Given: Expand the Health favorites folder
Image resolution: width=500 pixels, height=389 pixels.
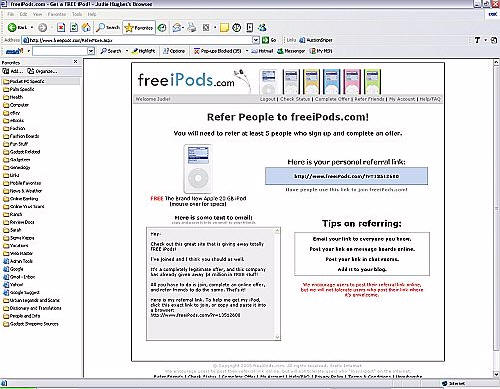Looking at the screenshot, I should [x=13, y=97].
